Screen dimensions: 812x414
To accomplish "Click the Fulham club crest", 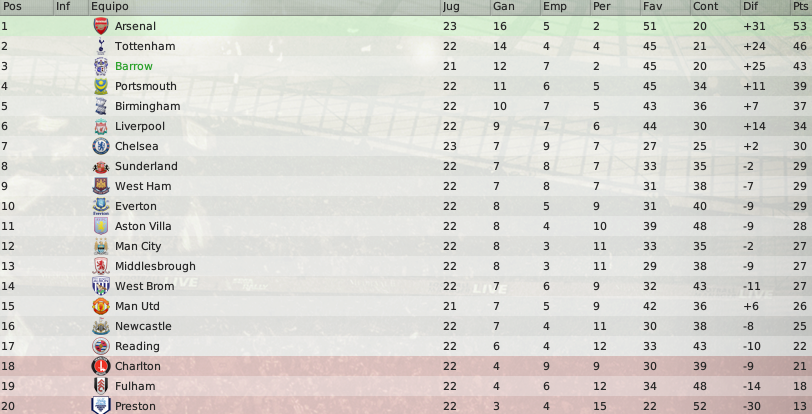I will 101,386.
